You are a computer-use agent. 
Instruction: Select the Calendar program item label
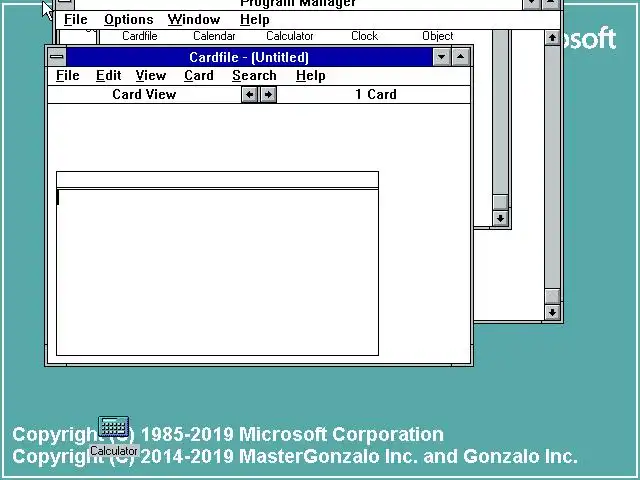[214, 36]
